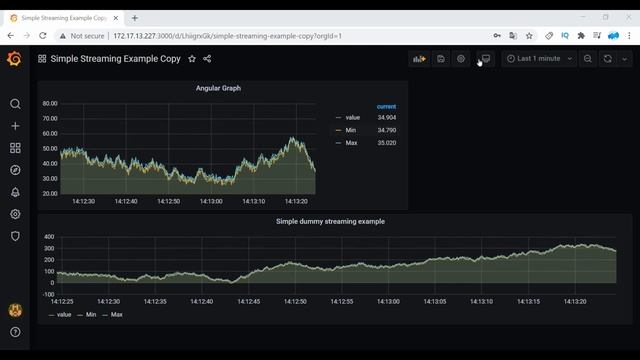Share the dashboard via share icon
Image resolution: width=640 pixels, height=360 pixels.
207,59
